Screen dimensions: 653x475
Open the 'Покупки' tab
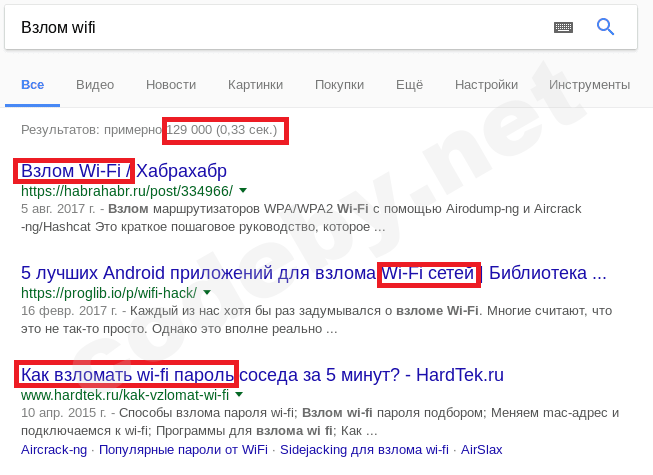tap(339, 85)
